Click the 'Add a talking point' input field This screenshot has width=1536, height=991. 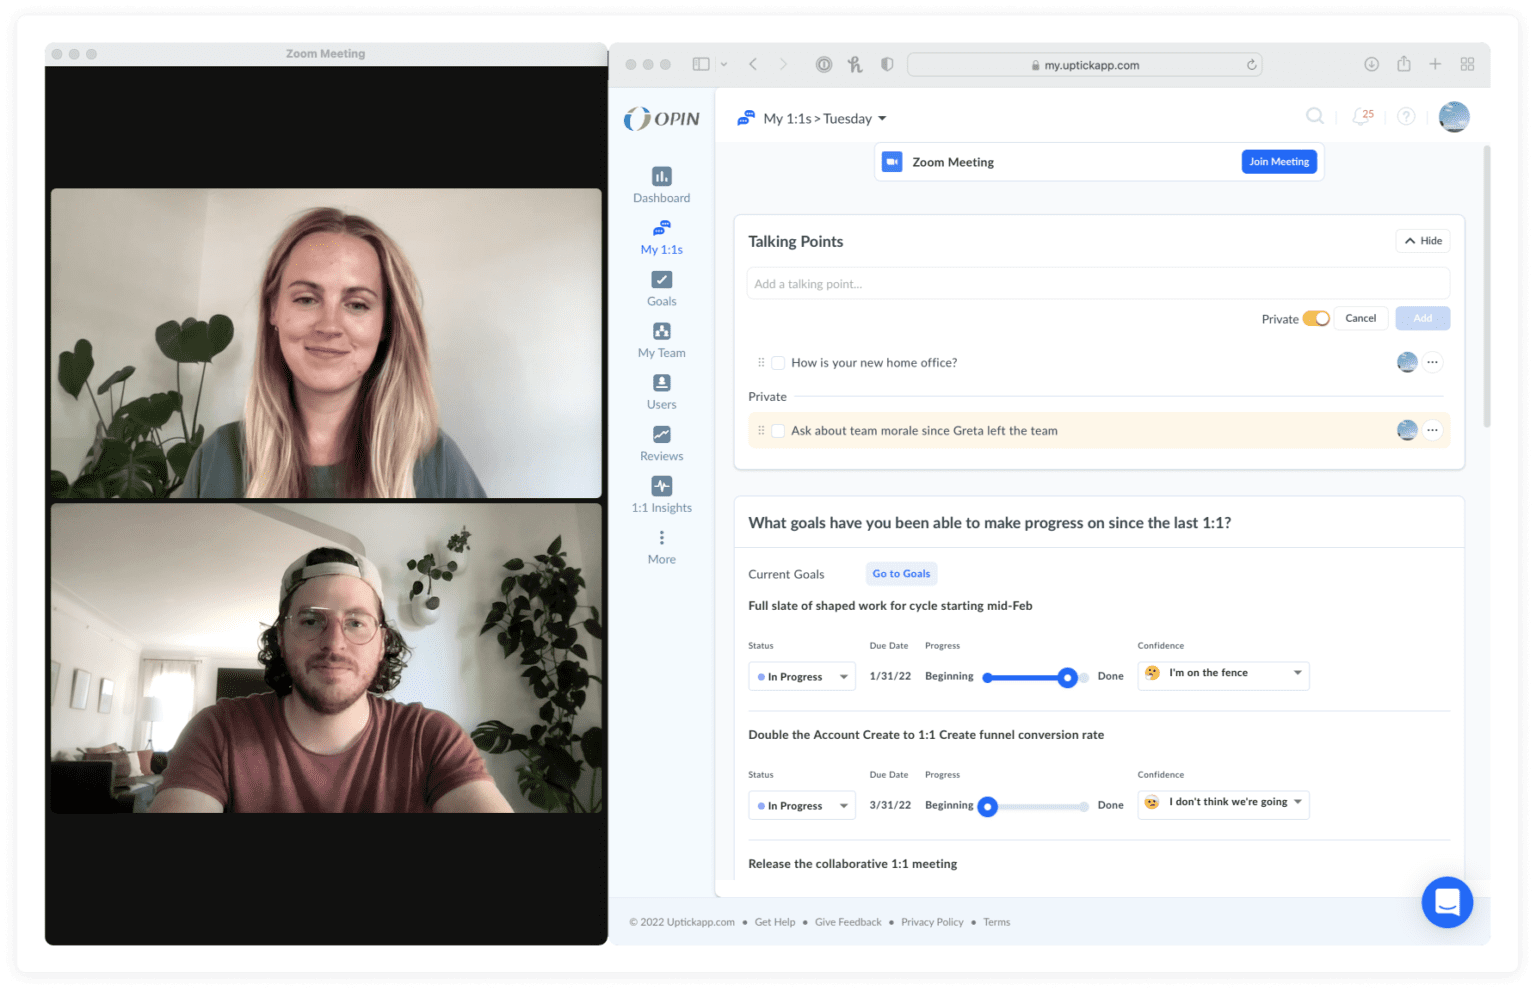[x=1097, y=283]
